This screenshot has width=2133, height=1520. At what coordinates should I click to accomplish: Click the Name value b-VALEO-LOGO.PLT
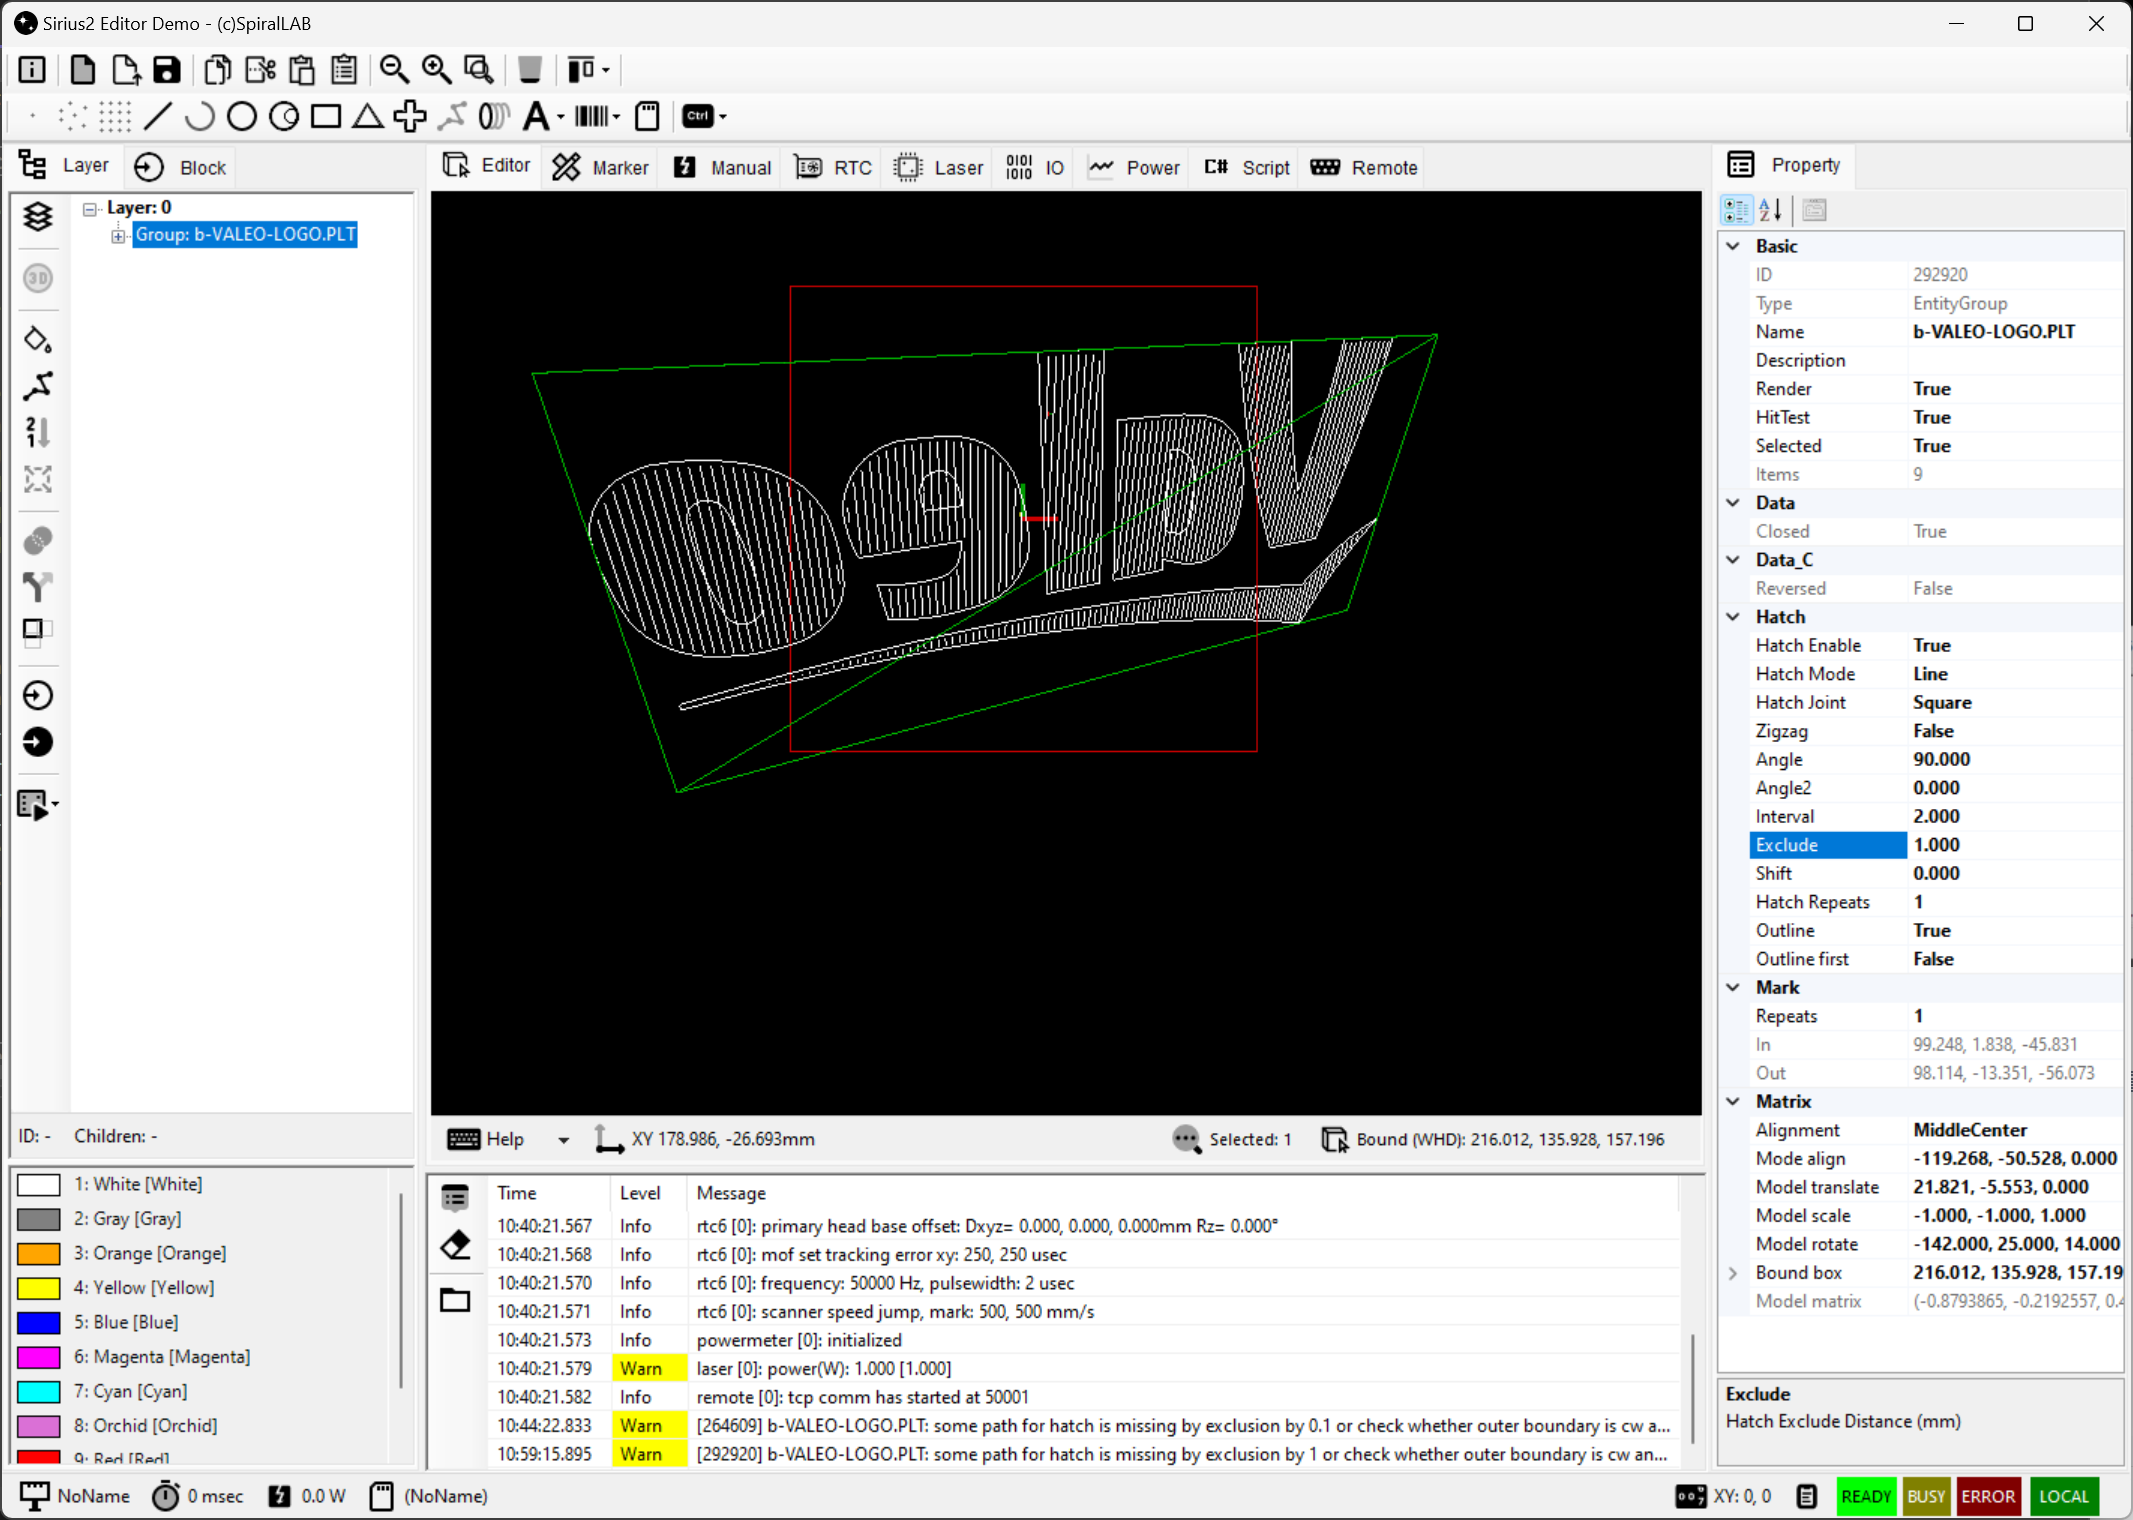[1993, 332]
